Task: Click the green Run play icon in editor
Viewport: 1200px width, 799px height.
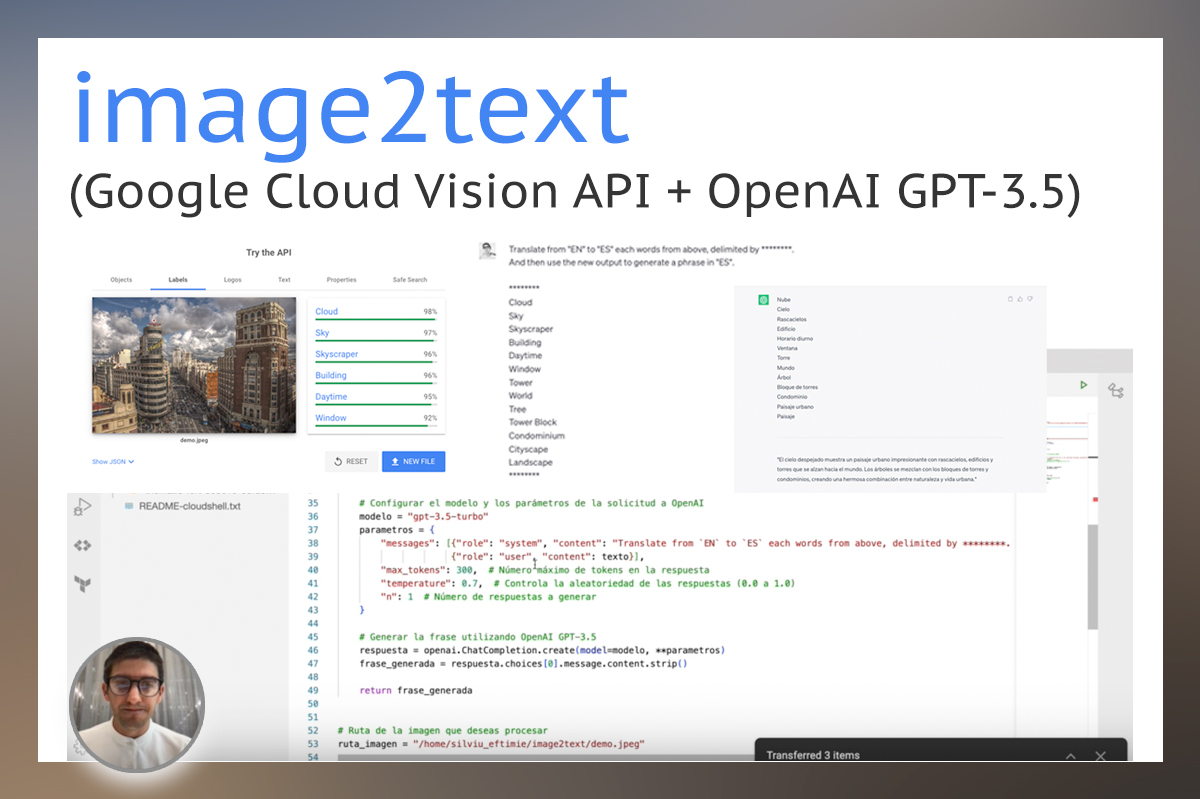Action: 1083,384
